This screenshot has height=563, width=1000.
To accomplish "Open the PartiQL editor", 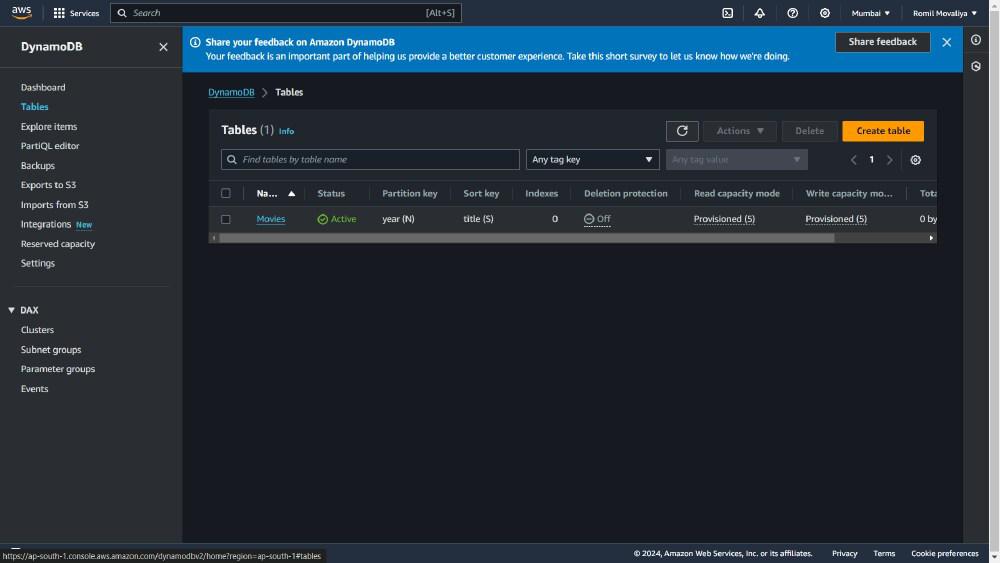I will pos(50,146).
